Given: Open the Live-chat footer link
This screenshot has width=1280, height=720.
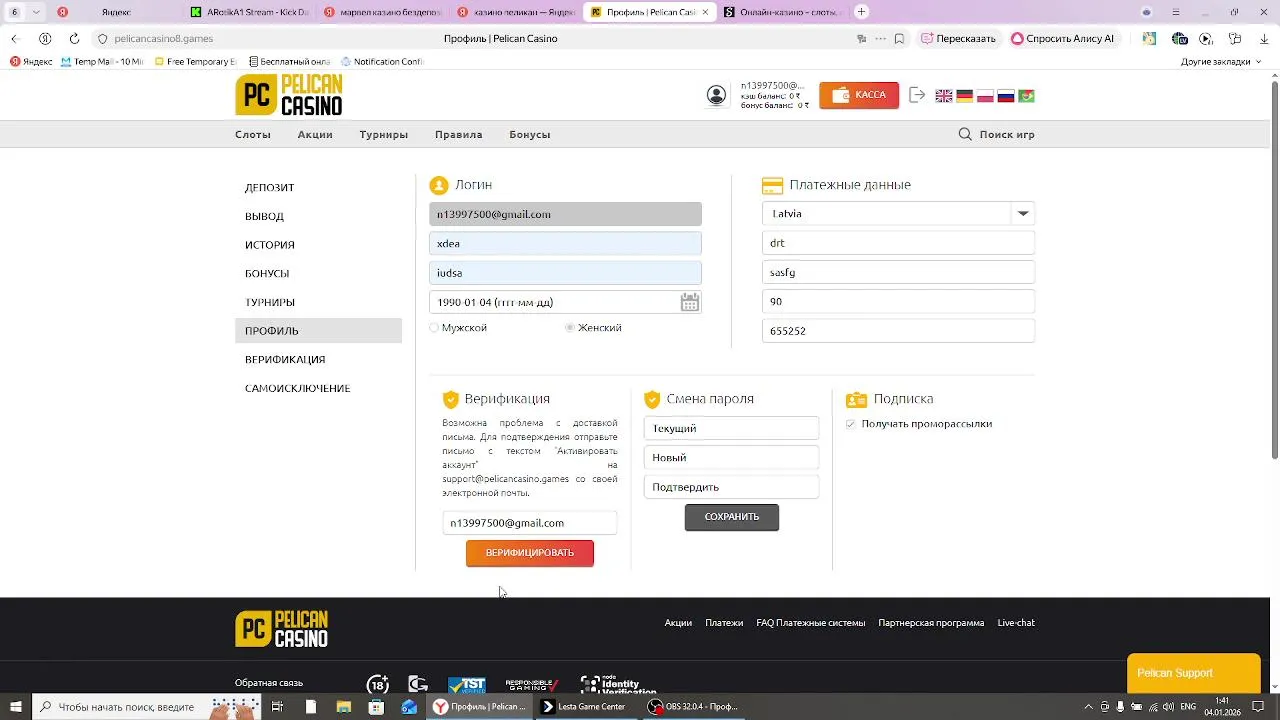Looking at the screenshot, I should 1016,623.
